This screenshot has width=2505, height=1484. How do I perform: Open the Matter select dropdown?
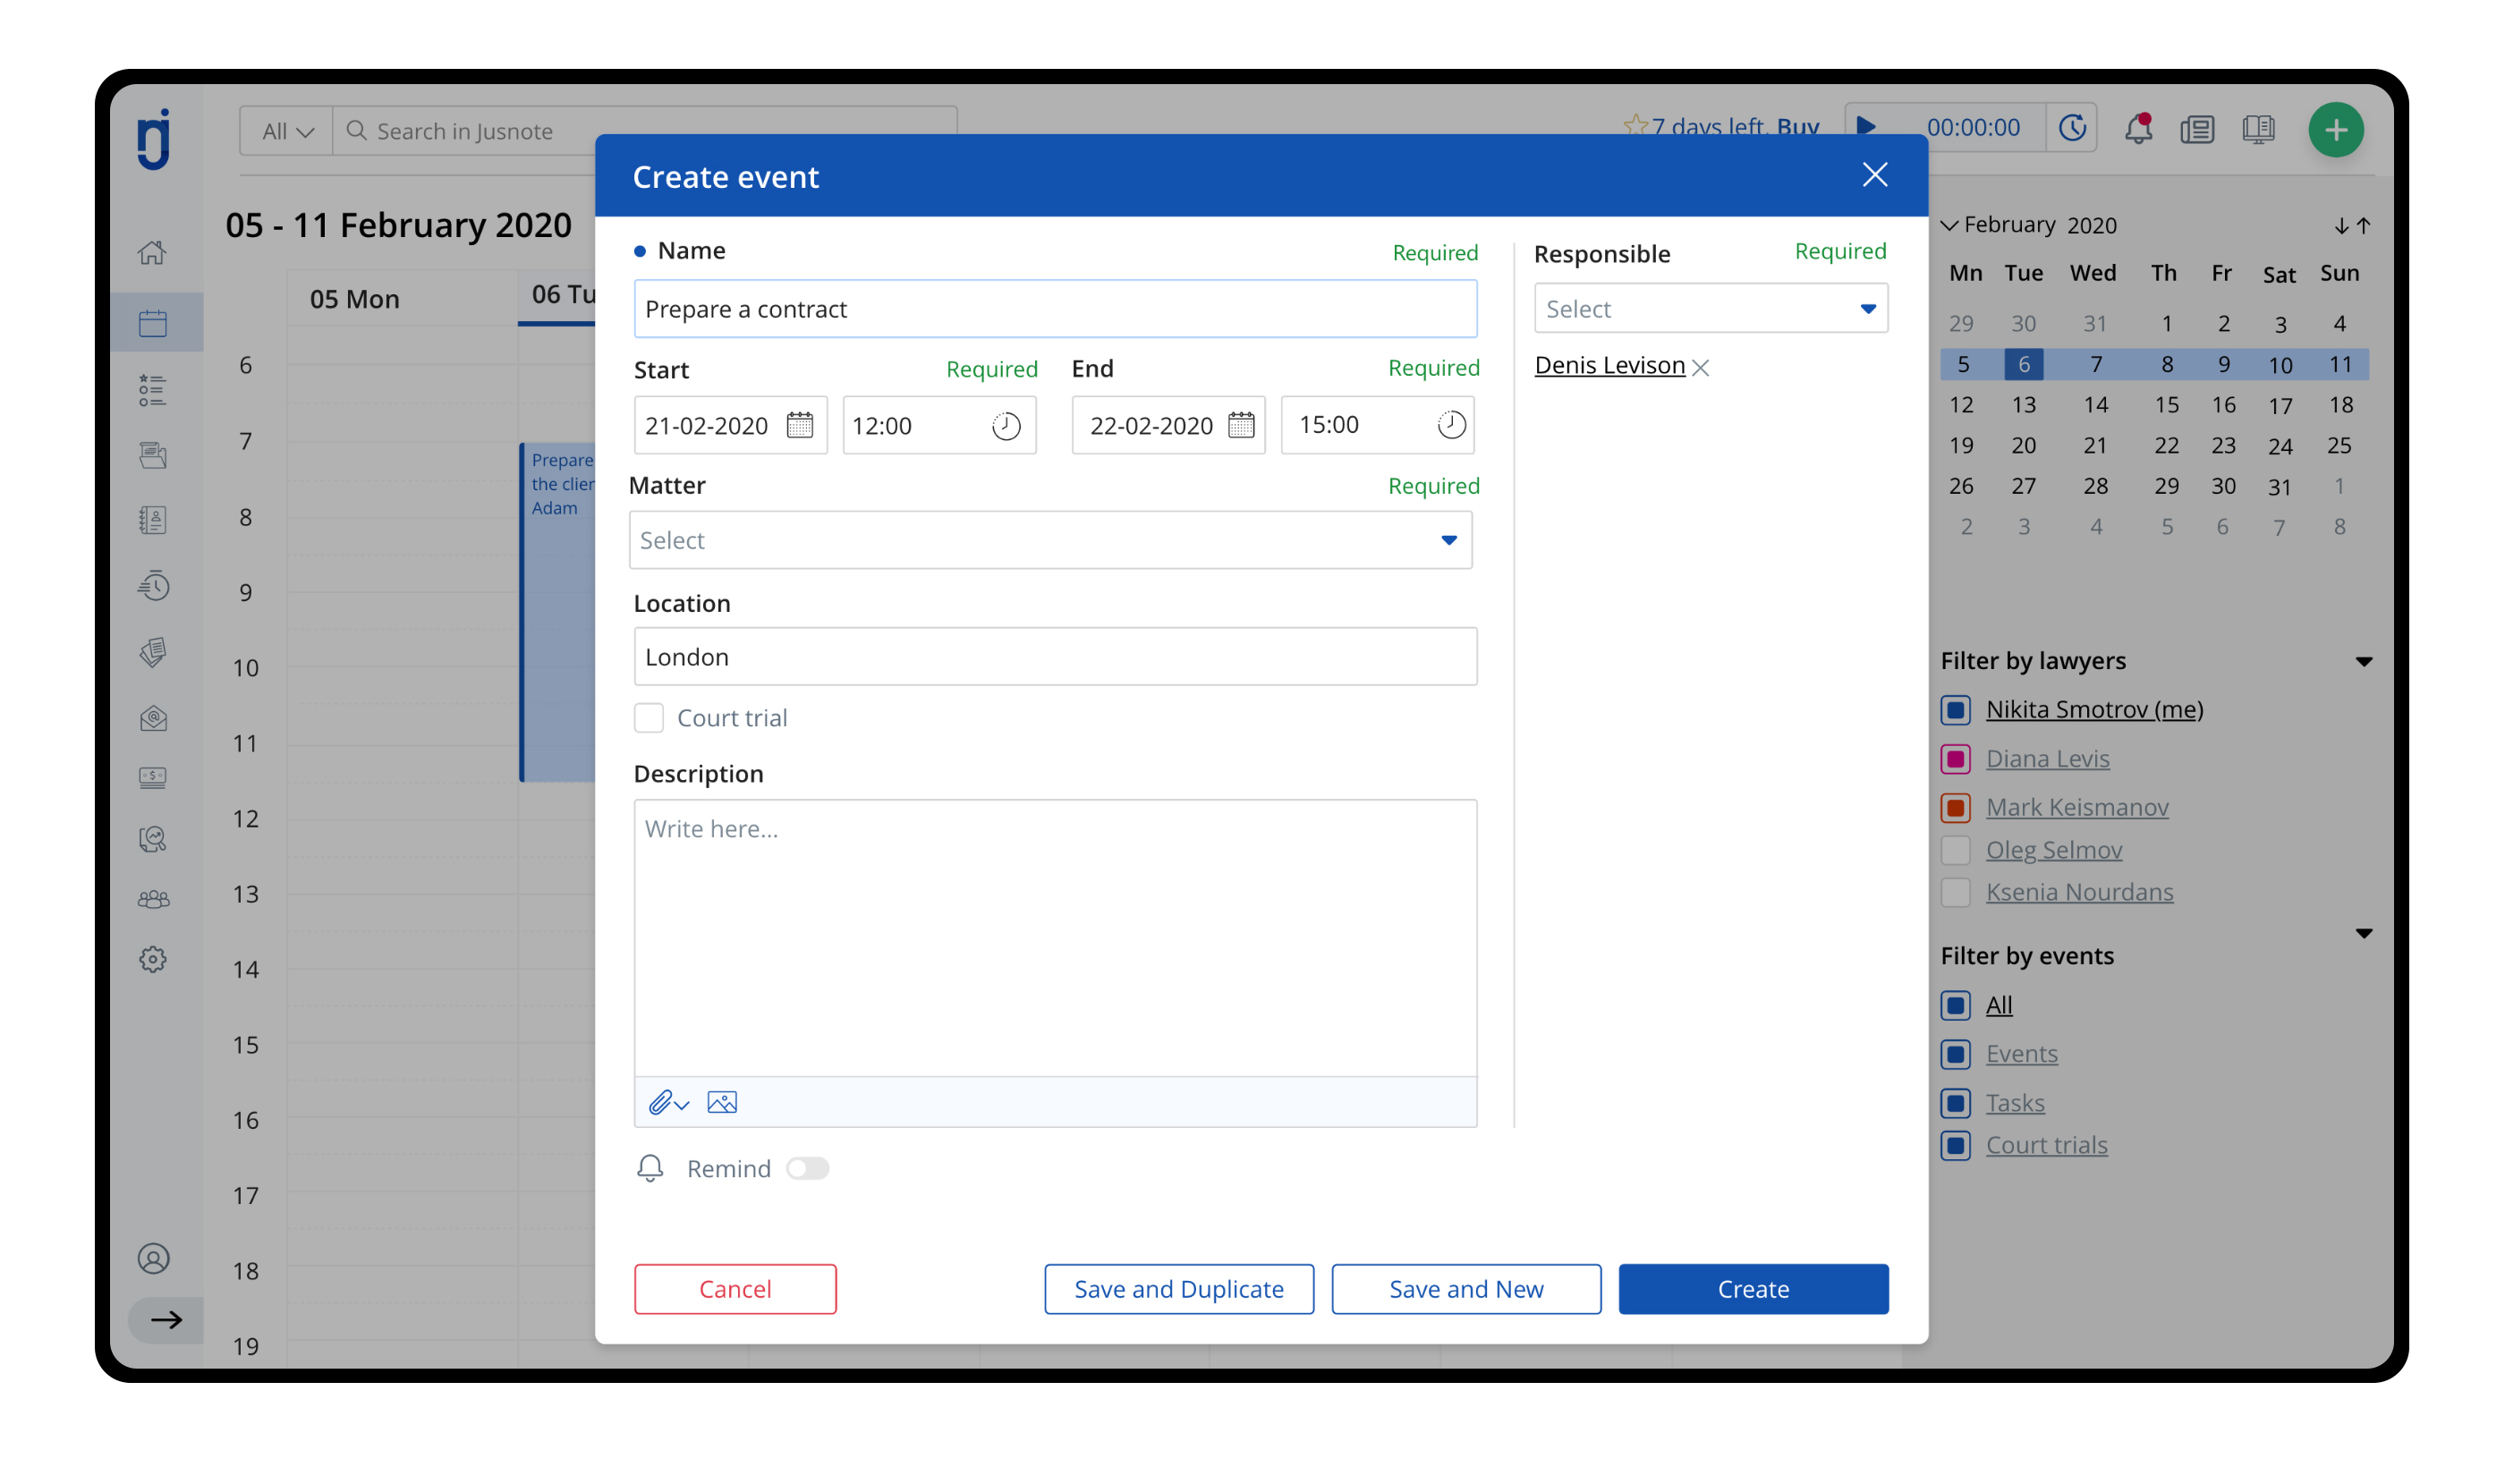click(1050, 540)
